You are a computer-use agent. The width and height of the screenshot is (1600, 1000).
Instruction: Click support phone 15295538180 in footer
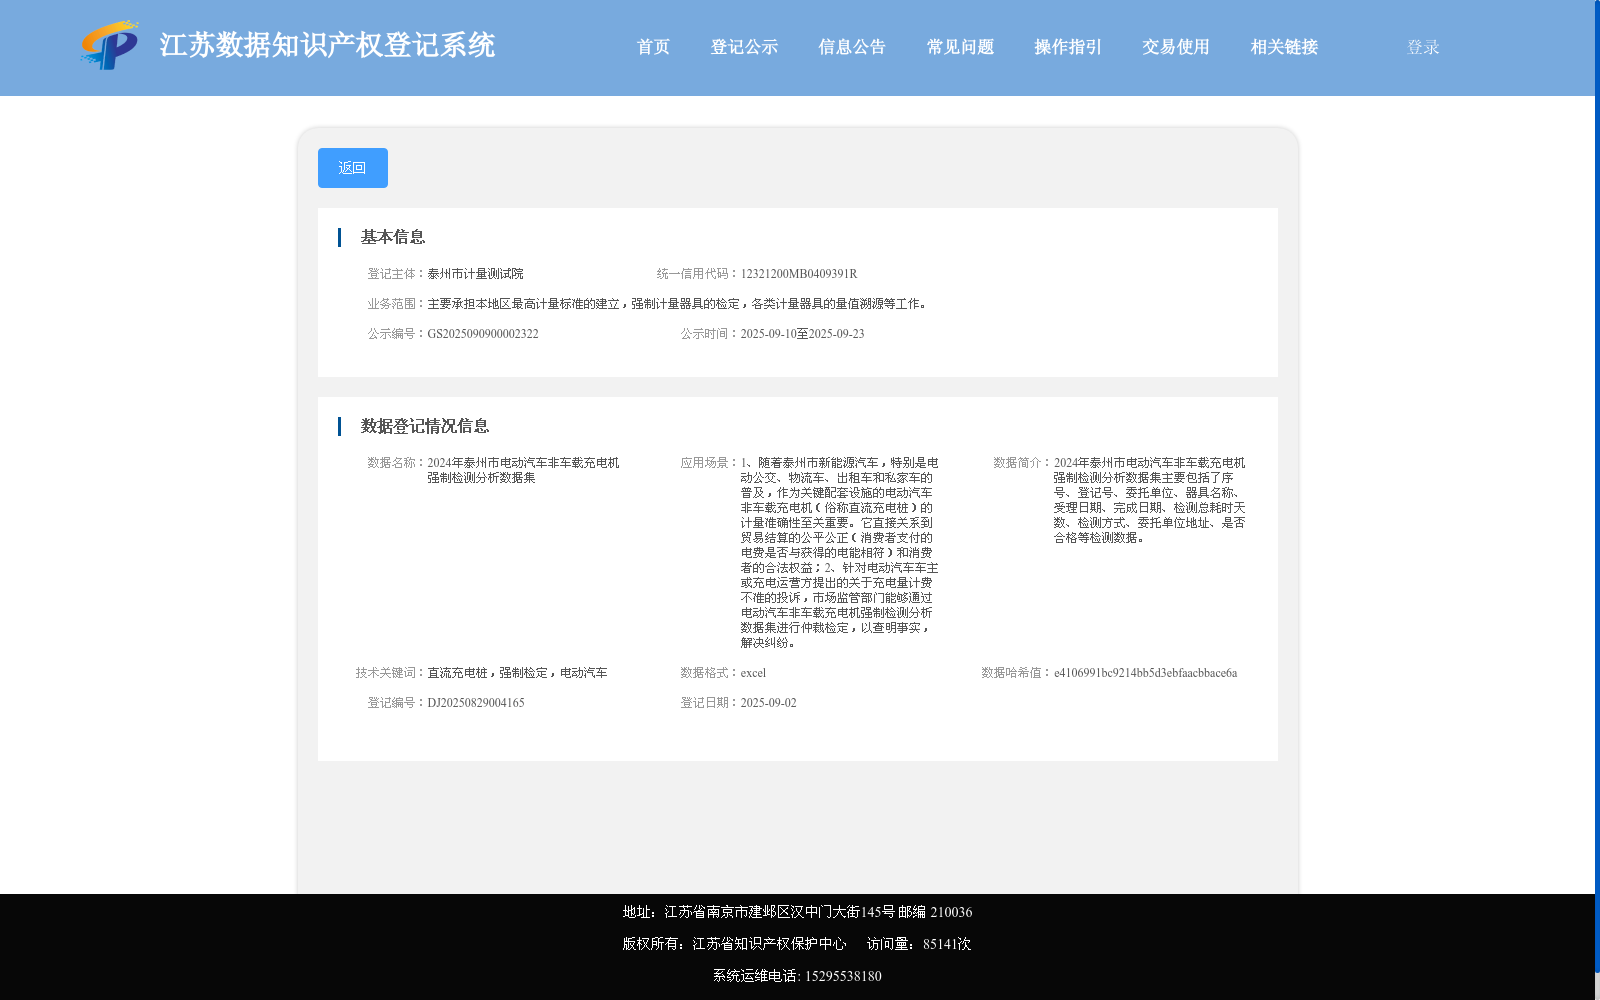point(843,976)
